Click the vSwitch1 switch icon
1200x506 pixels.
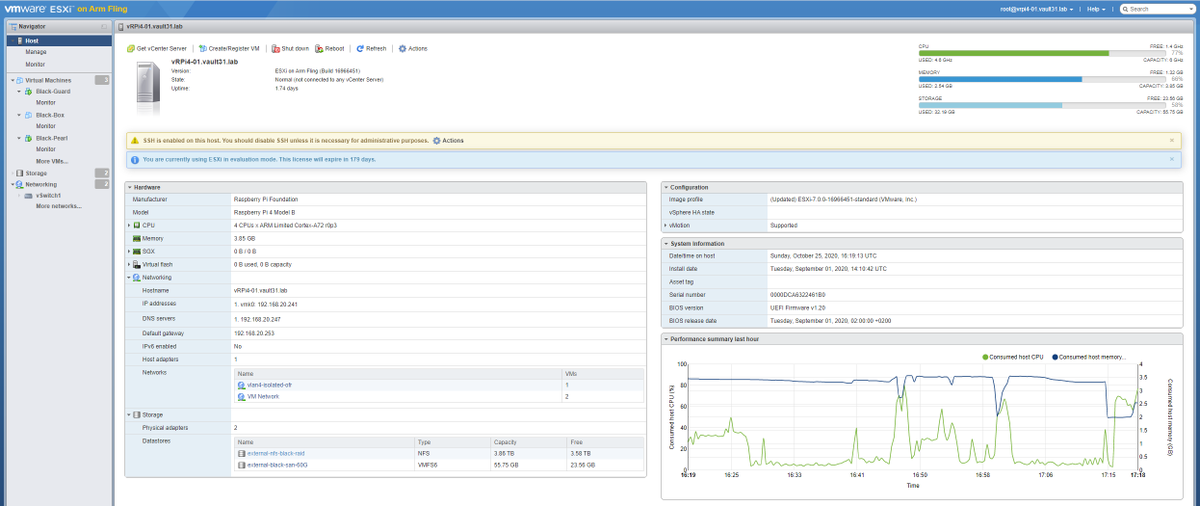29,195
